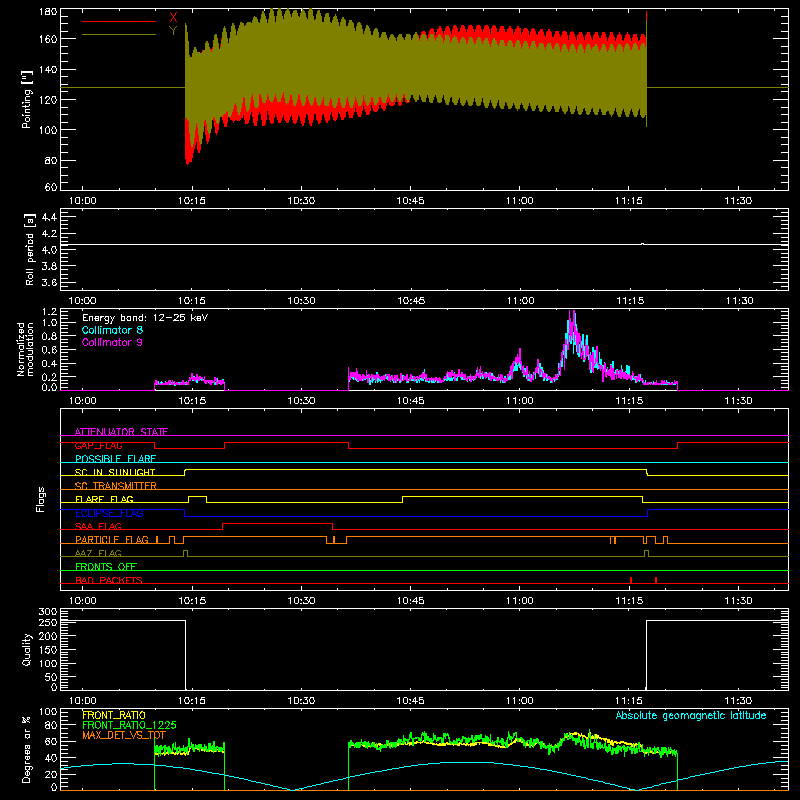This screenshot has width=800, height=800.
Task: Click the SC_IN_SUNLIGHT flag label
Action: (x=115, y=472)
